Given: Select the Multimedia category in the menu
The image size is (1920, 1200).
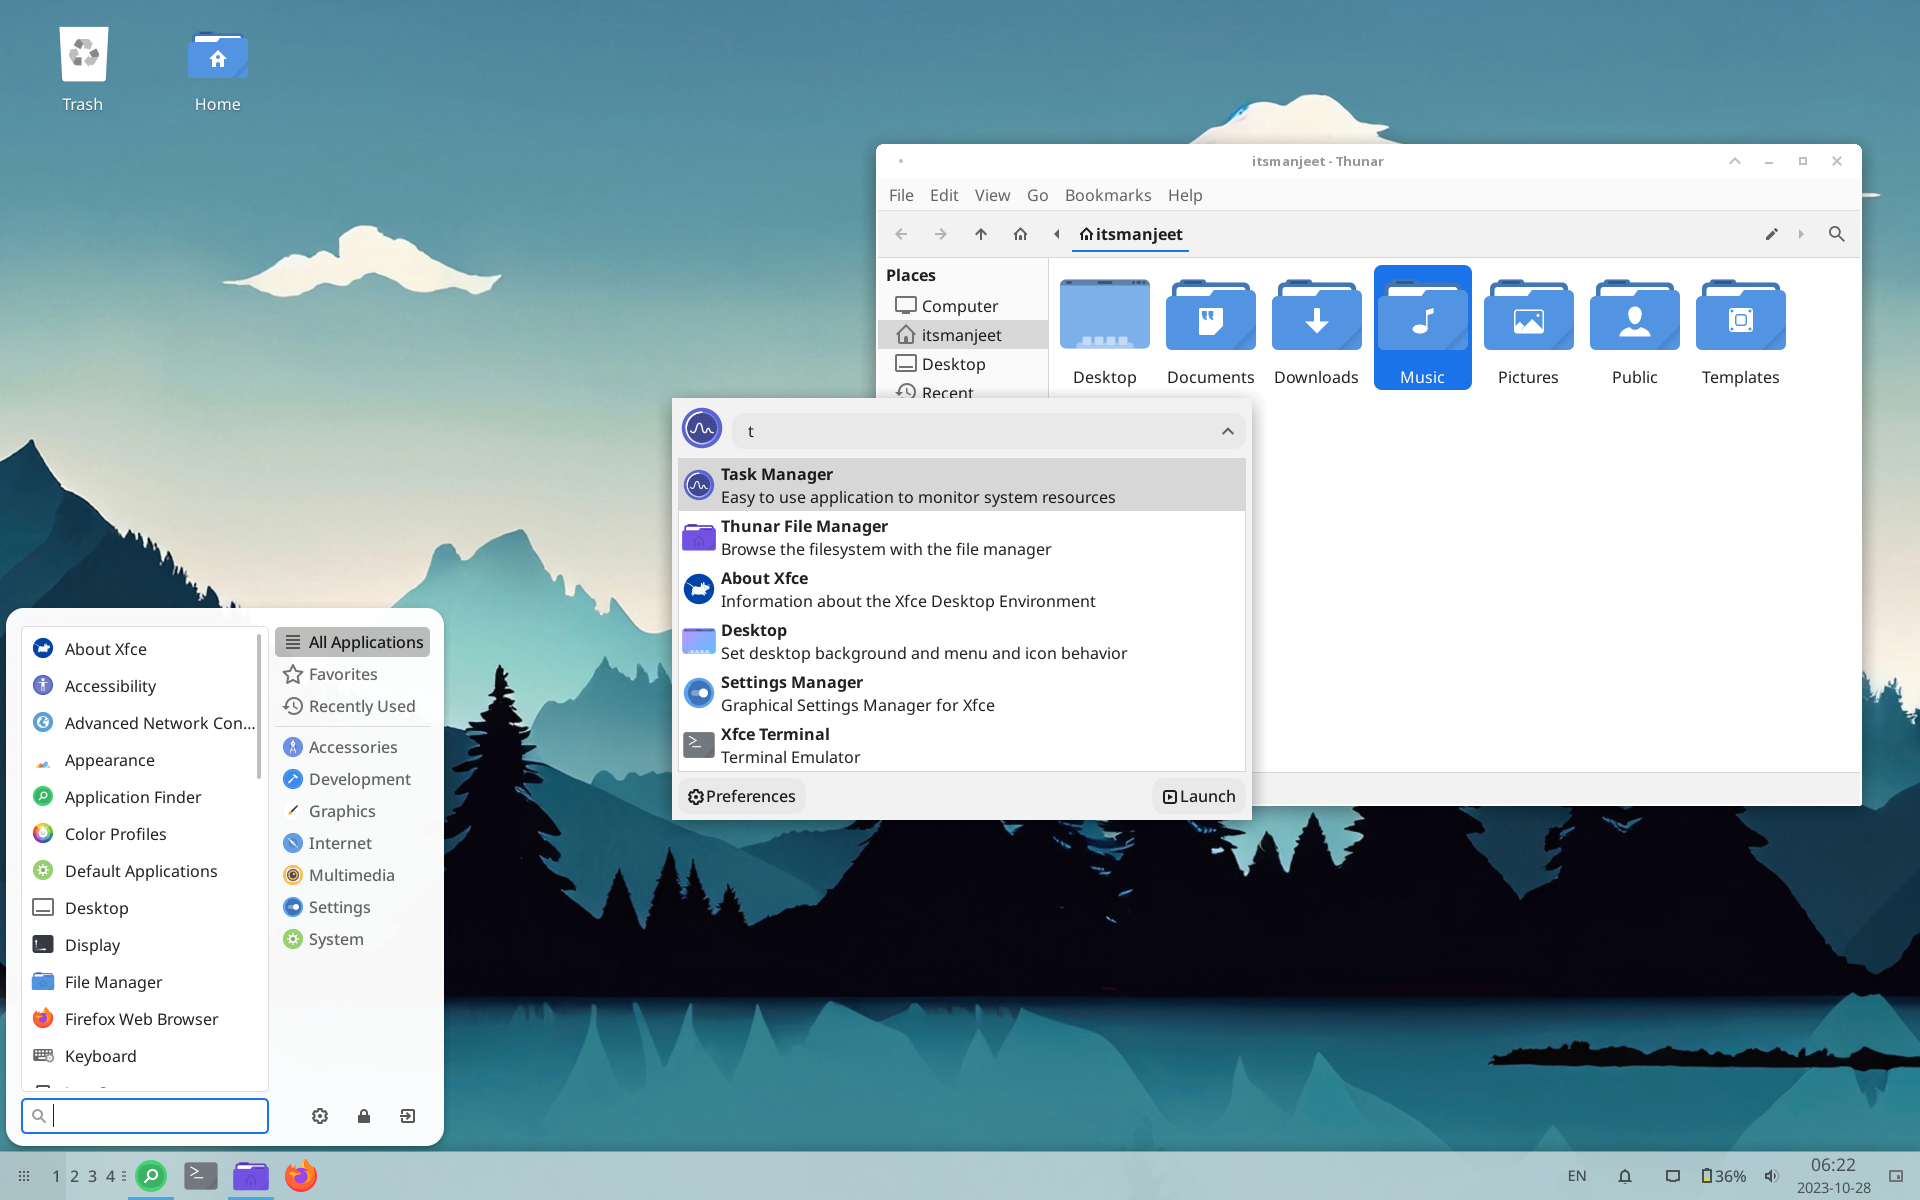Looking at the screenshot, I should tap(351, 875).
